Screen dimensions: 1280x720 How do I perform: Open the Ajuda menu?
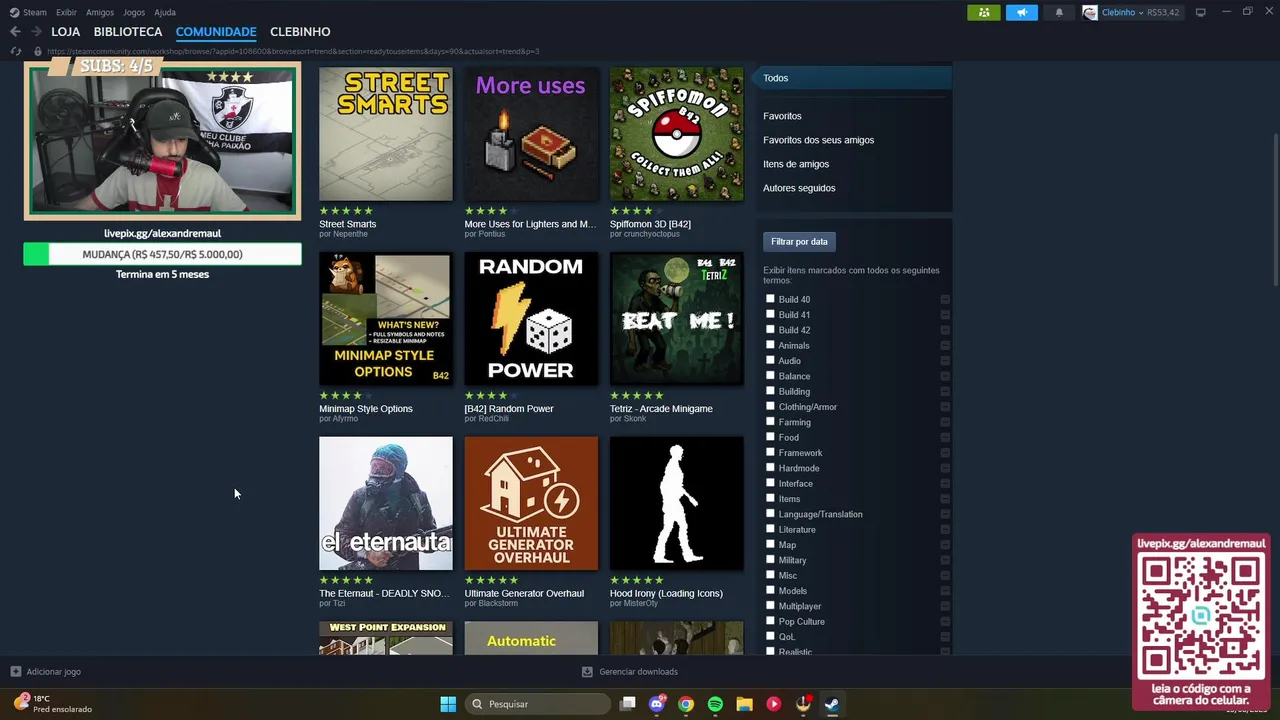[x=165, y=13]
